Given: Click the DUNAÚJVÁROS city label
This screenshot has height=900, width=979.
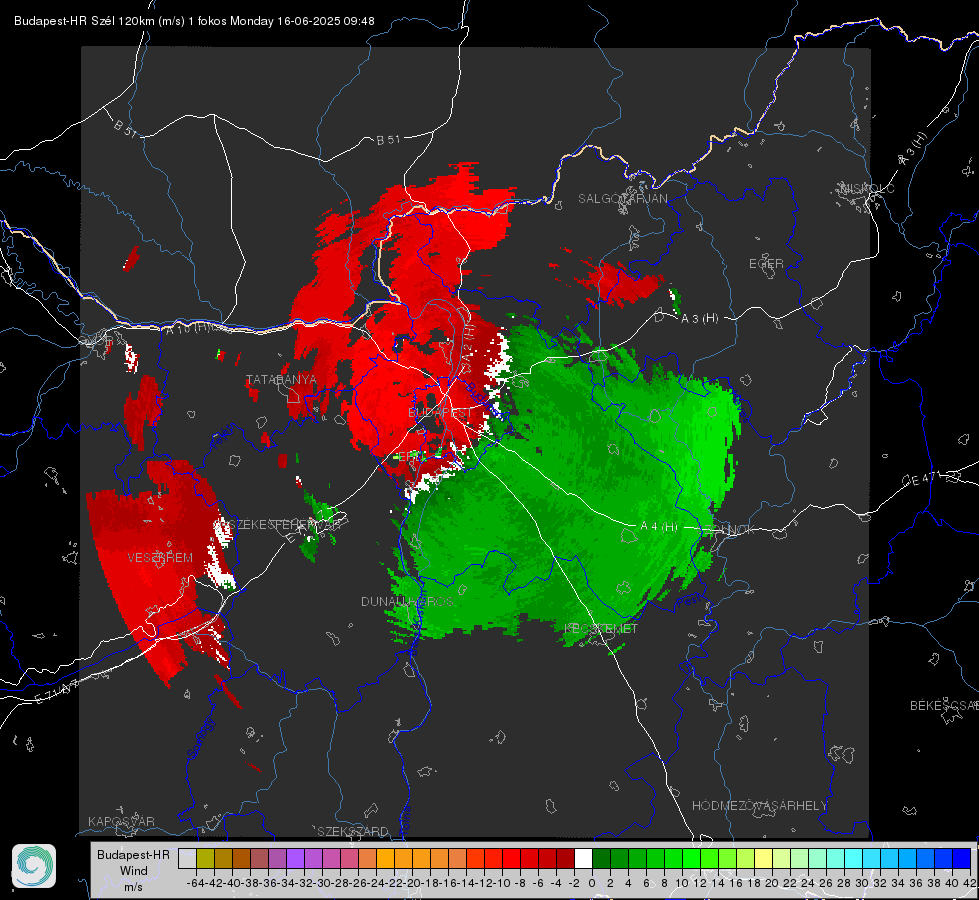Looking at the screenshot, I should point(407,602).
